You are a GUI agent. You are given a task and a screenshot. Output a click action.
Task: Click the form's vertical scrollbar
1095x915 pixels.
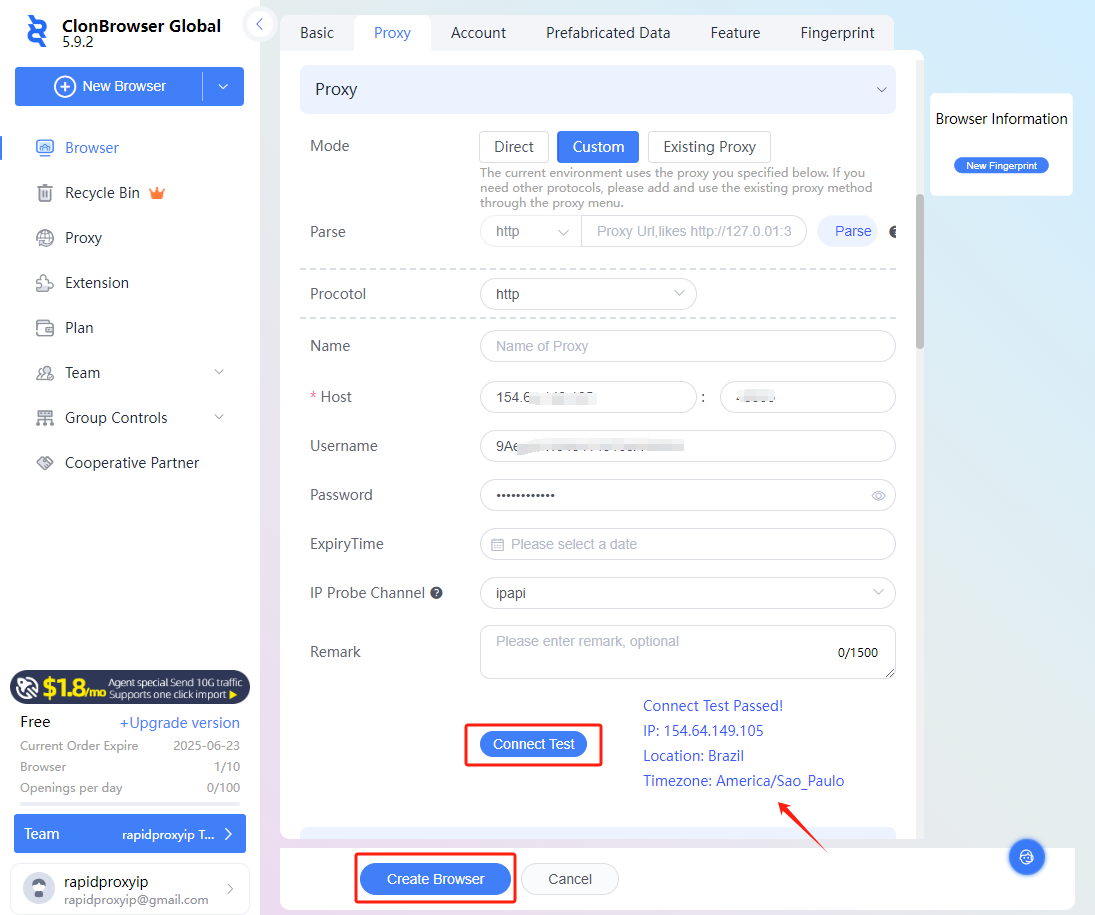click(920, 271)
